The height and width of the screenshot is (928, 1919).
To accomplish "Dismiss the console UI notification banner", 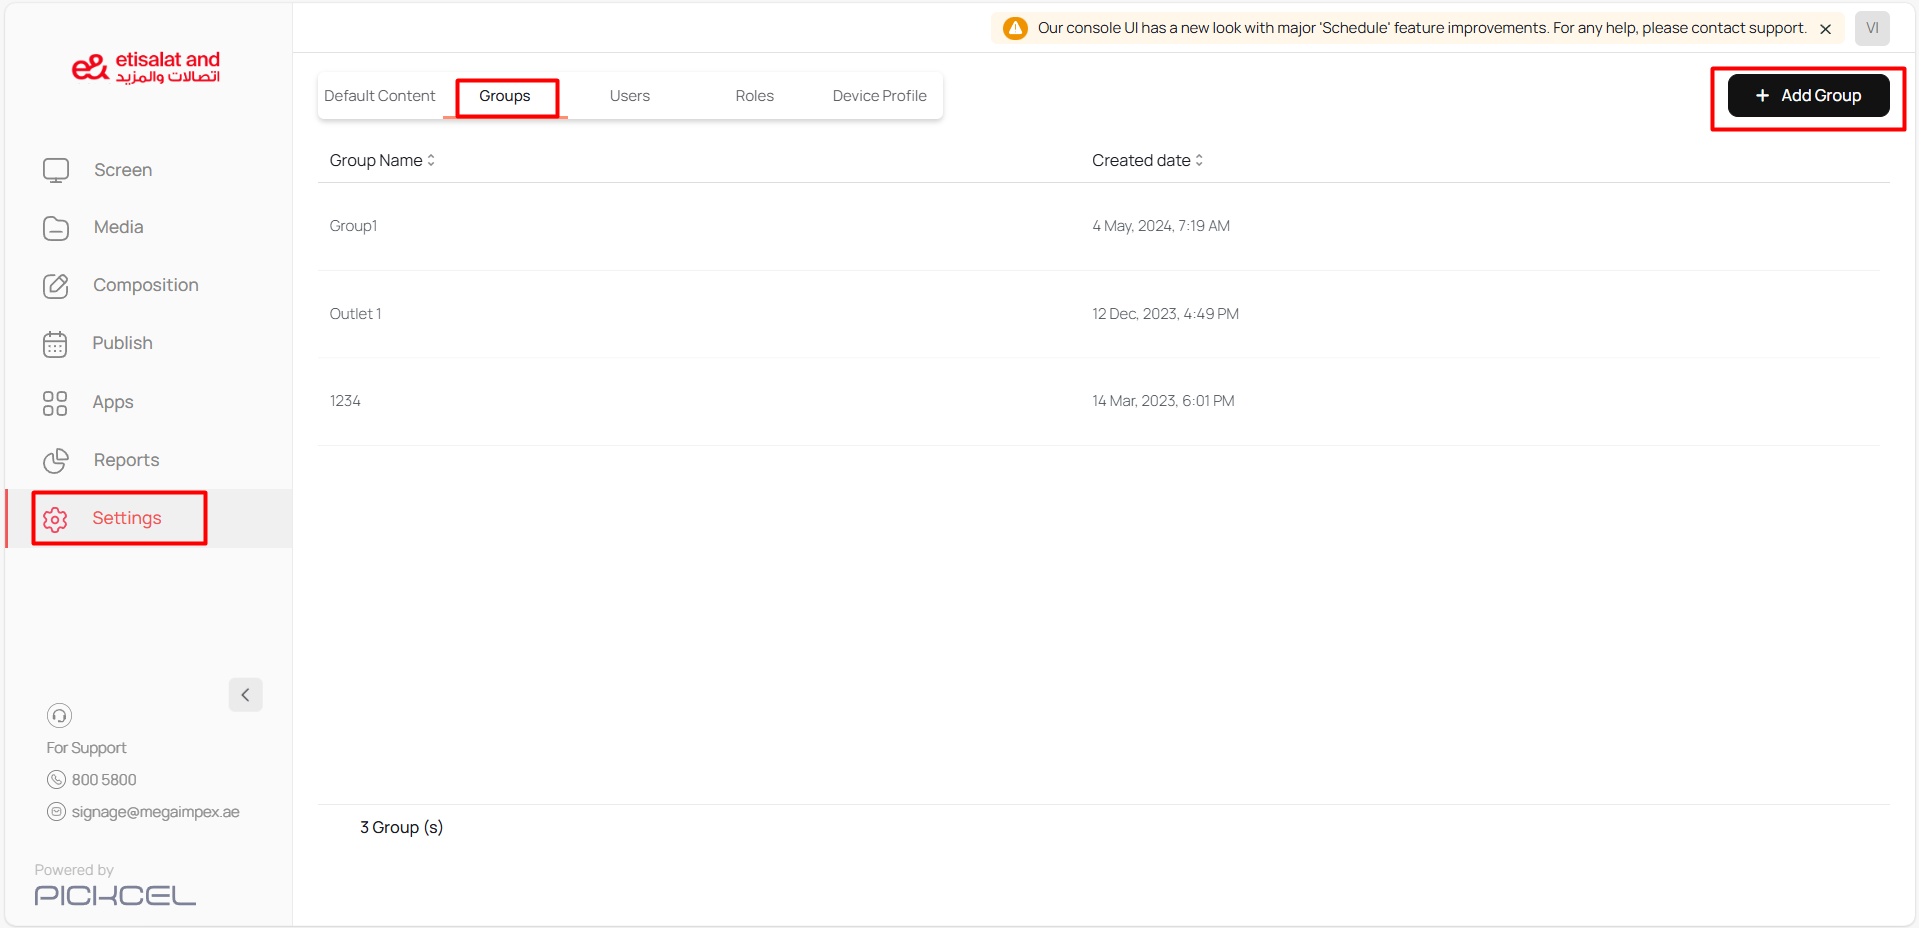I will click(1825, 29).
